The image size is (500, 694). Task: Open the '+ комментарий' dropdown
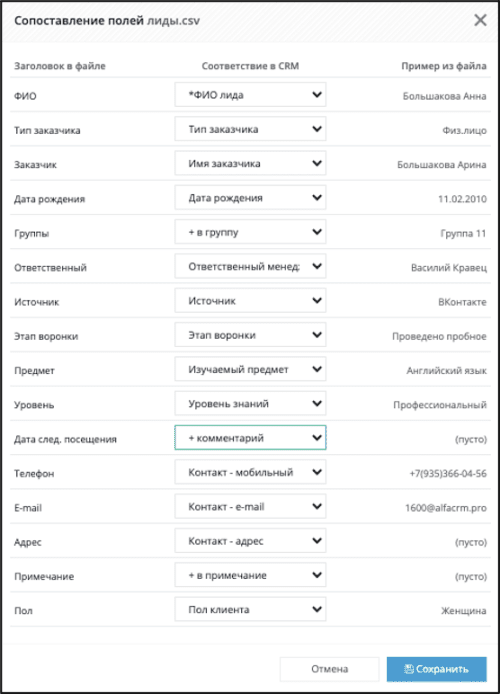click(x=250, y=438)
